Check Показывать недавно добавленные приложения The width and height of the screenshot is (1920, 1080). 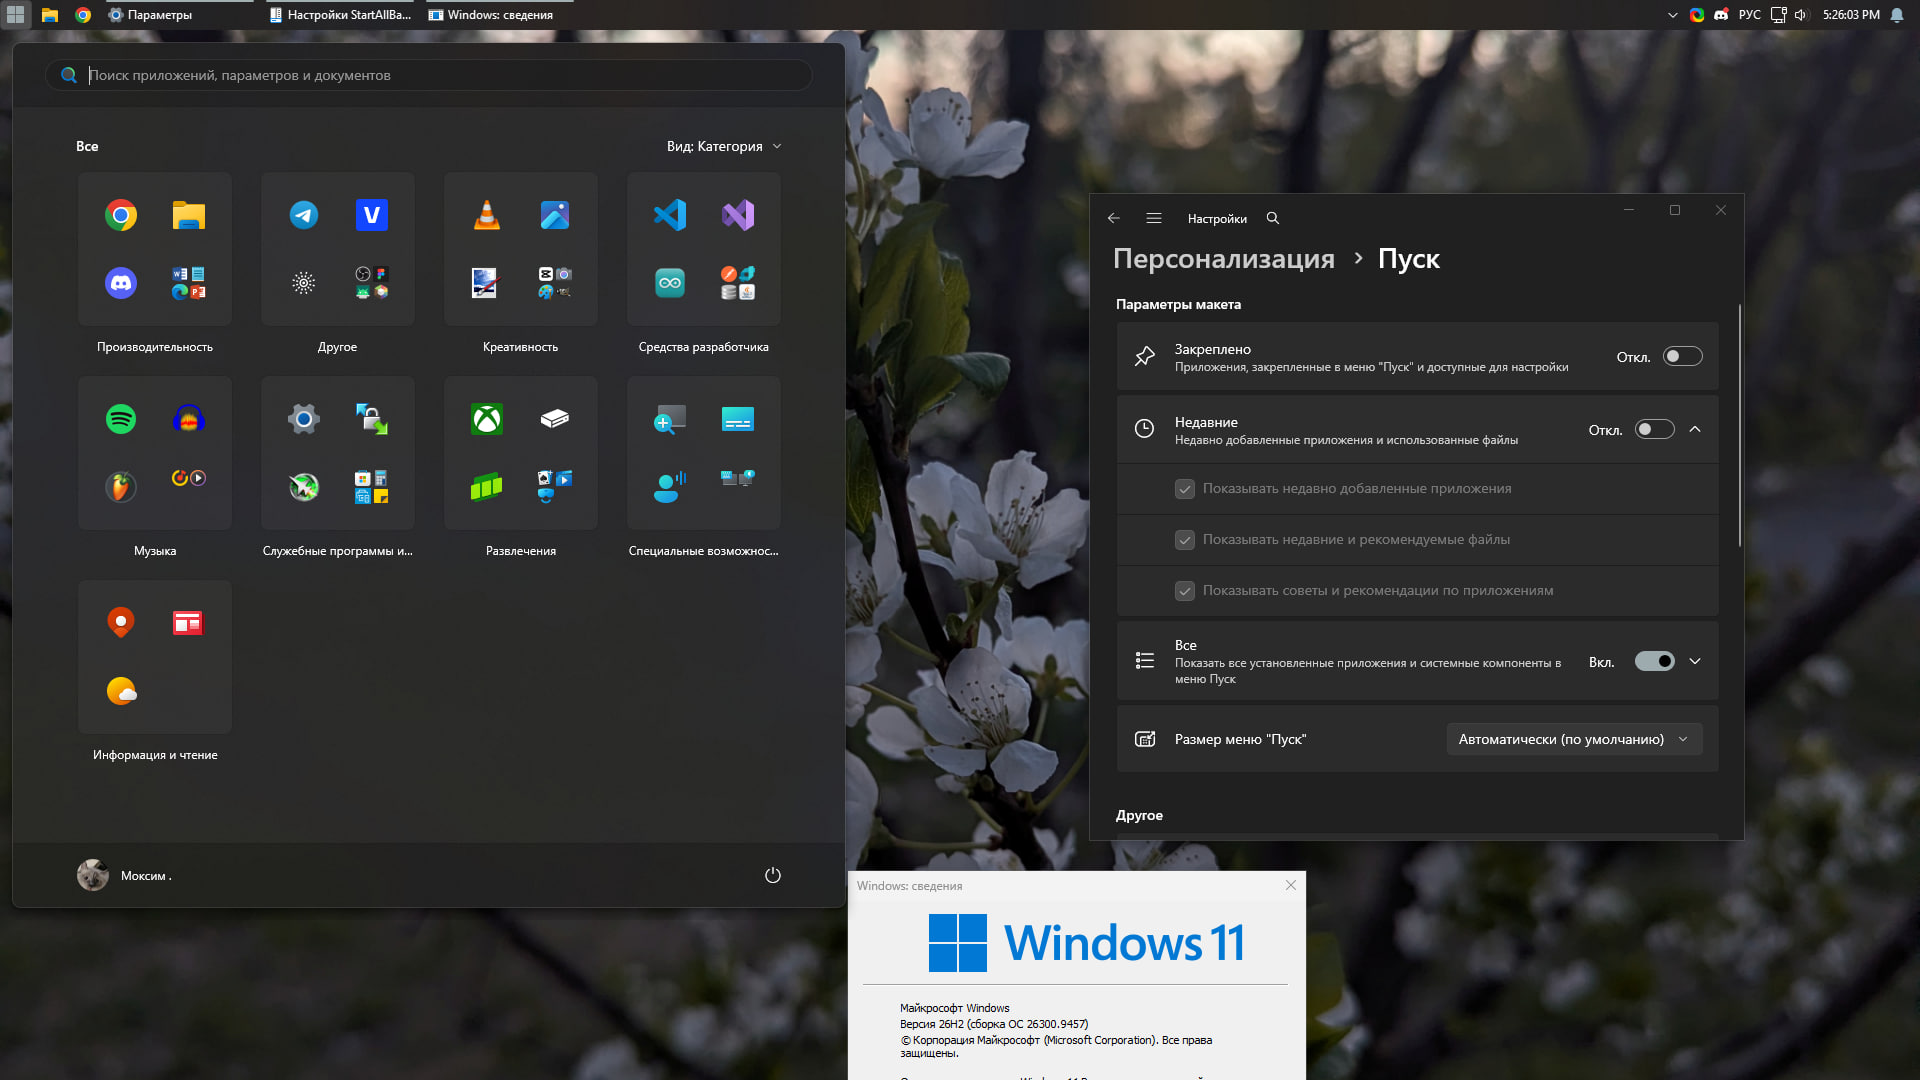tap(1185, 489)
